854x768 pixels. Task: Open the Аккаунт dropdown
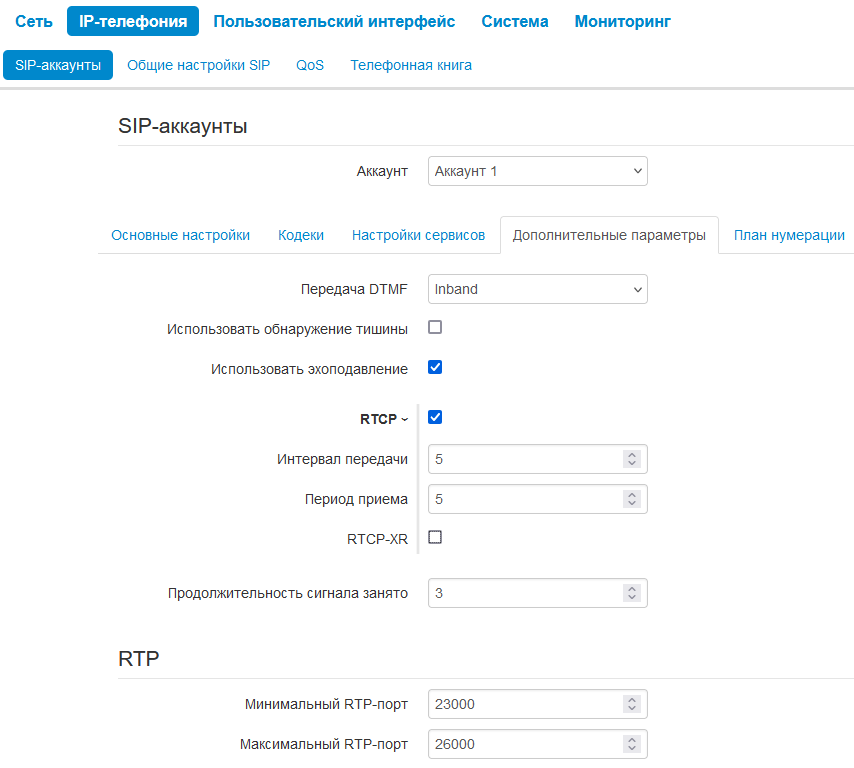point(537,171)
